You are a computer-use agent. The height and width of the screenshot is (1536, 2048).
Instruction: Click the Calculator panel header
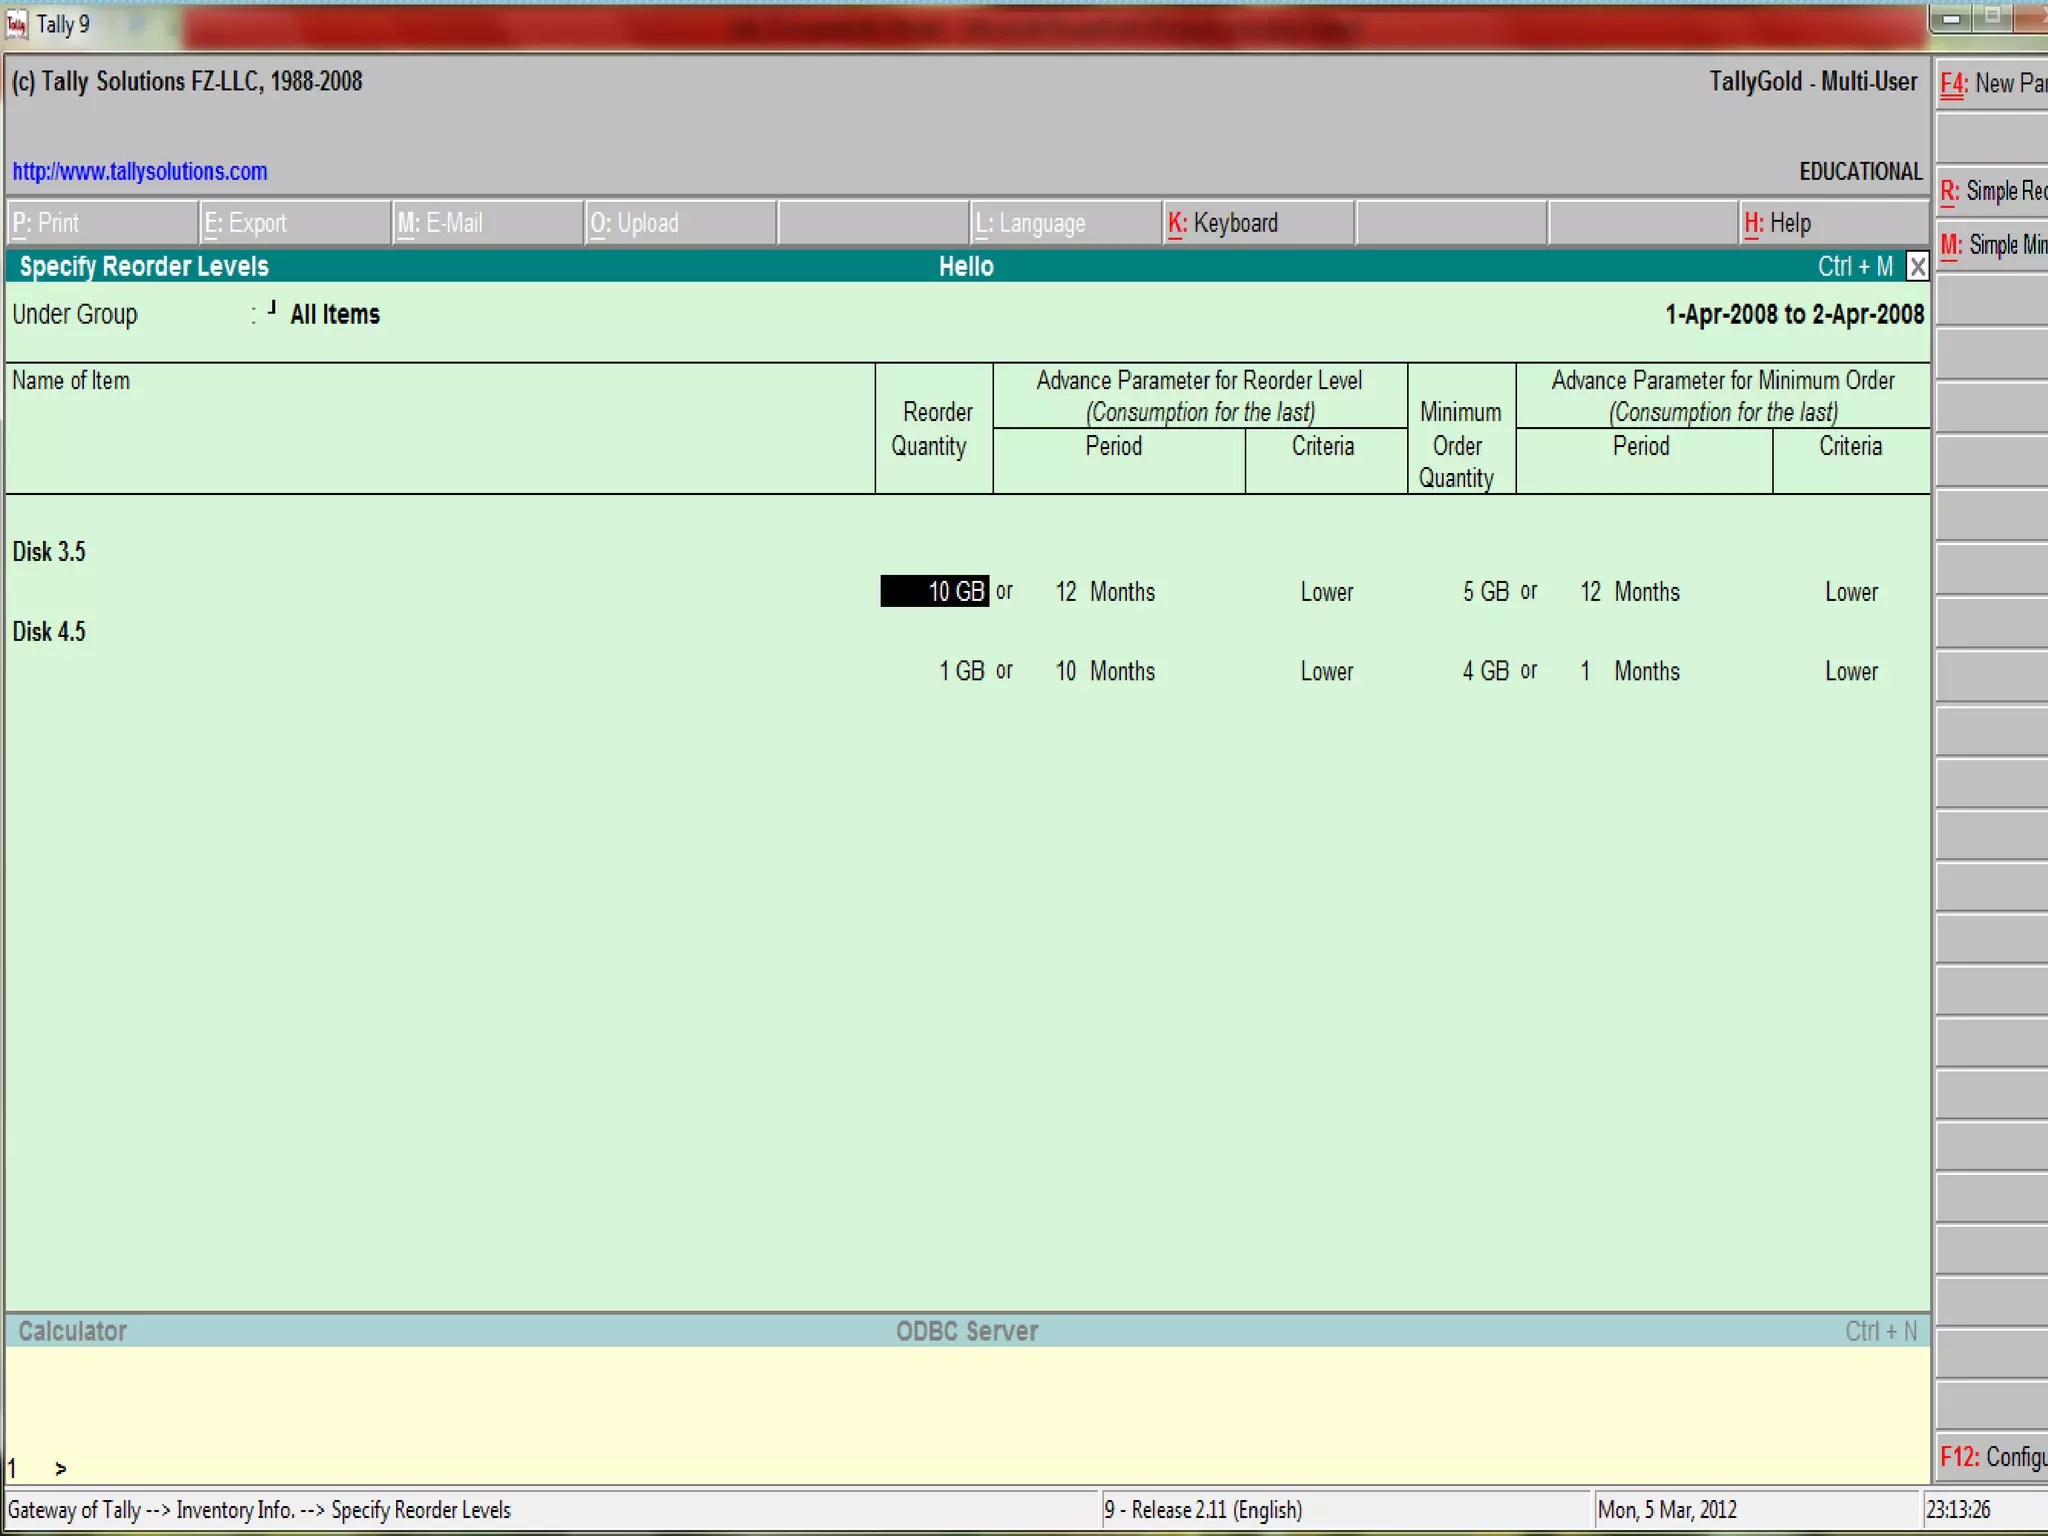[x=72, y=1331]
